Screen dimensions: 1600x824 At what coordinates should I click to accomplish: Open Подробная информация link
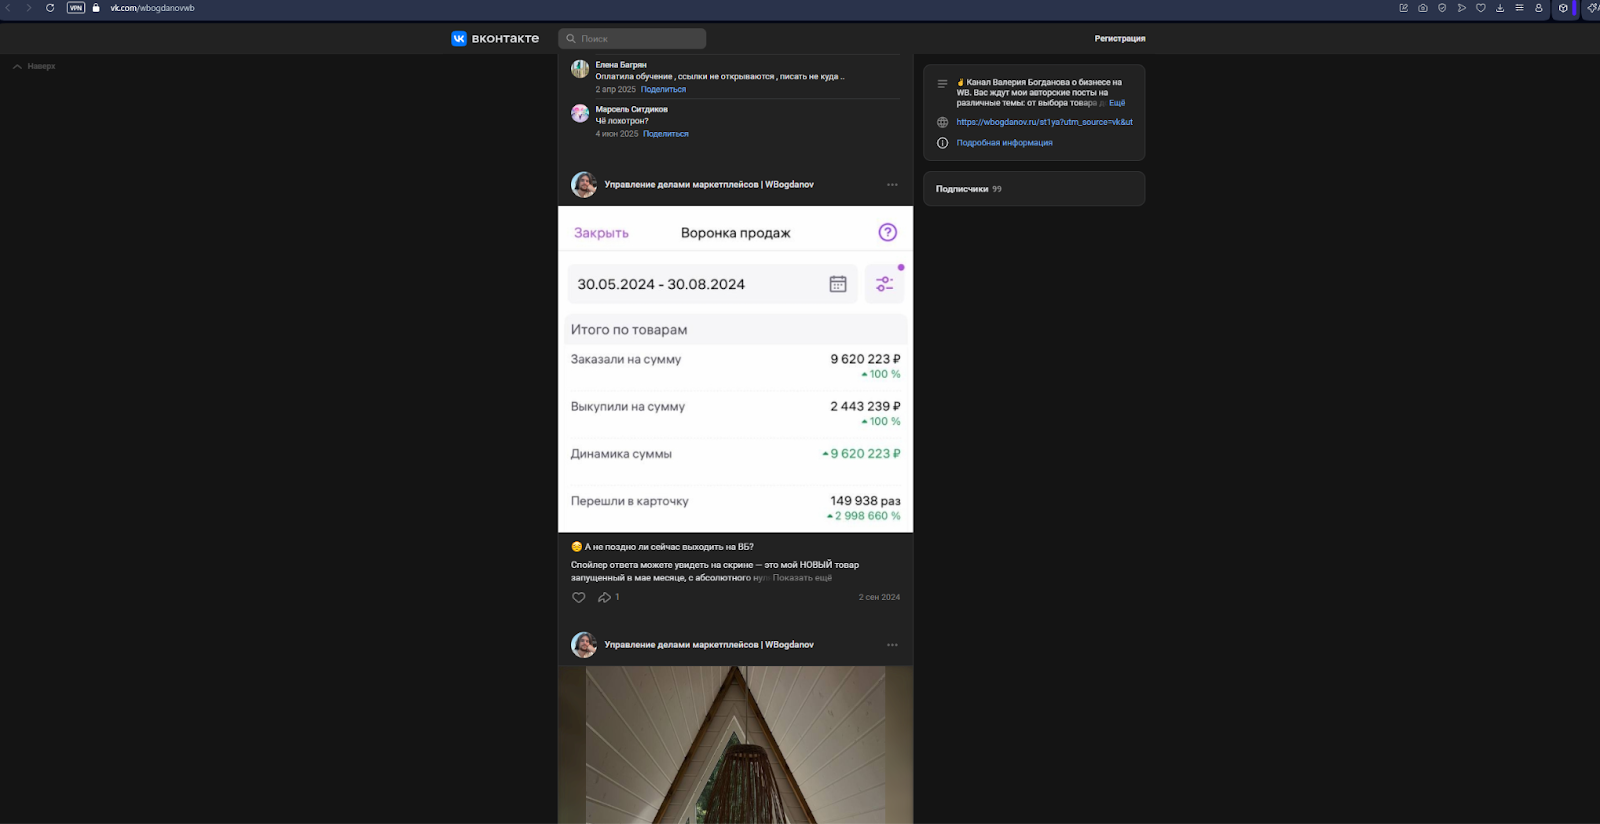1004,143
